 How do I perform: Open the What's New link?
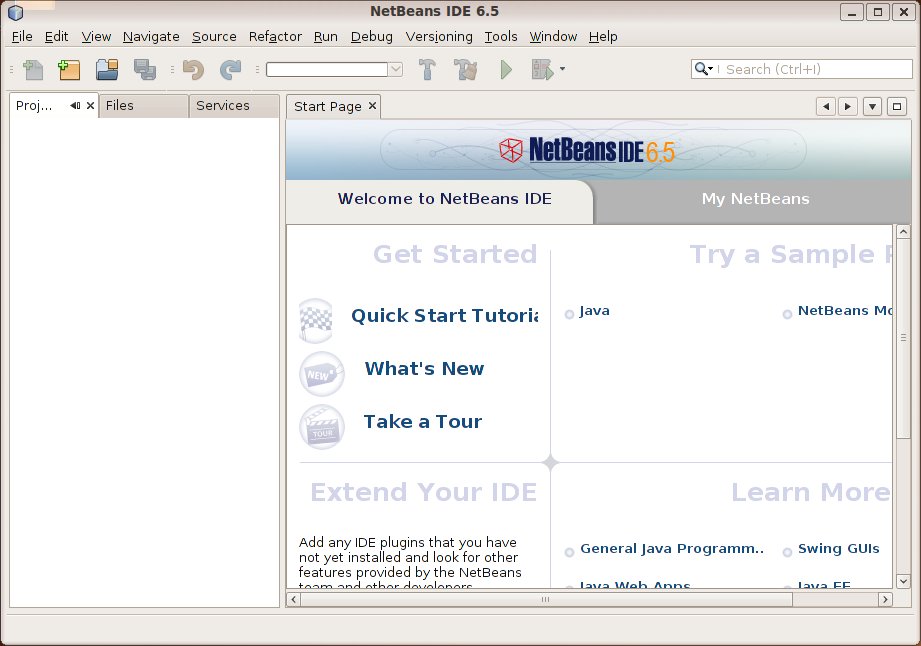[424, 369]
